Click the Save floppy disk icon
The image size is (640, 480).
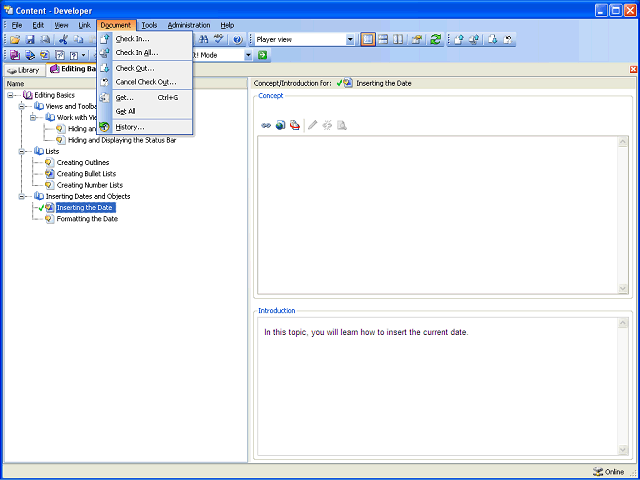point(30,40)
